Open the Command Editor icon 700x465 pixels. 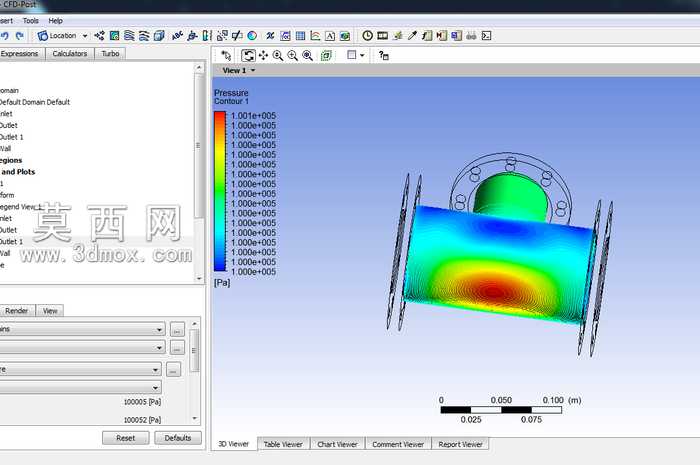click(487, 36)
